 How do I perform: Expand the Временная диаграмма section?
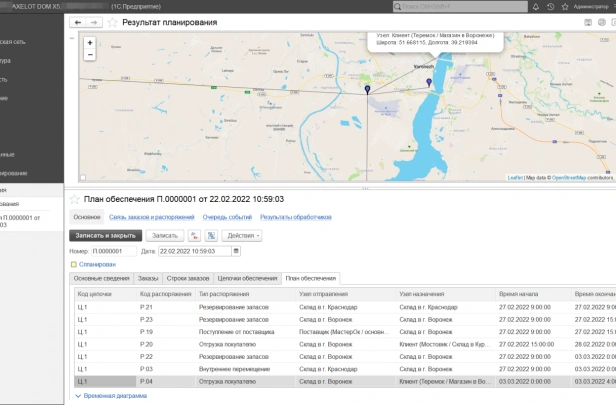click(112, 396)
